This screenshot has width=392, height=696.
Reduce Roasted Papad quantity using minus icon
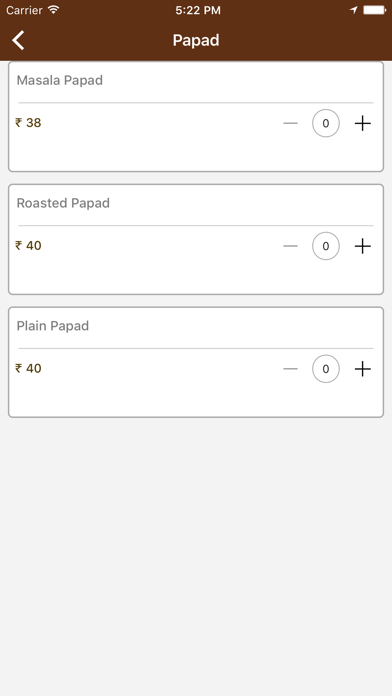tap(290, 246)
